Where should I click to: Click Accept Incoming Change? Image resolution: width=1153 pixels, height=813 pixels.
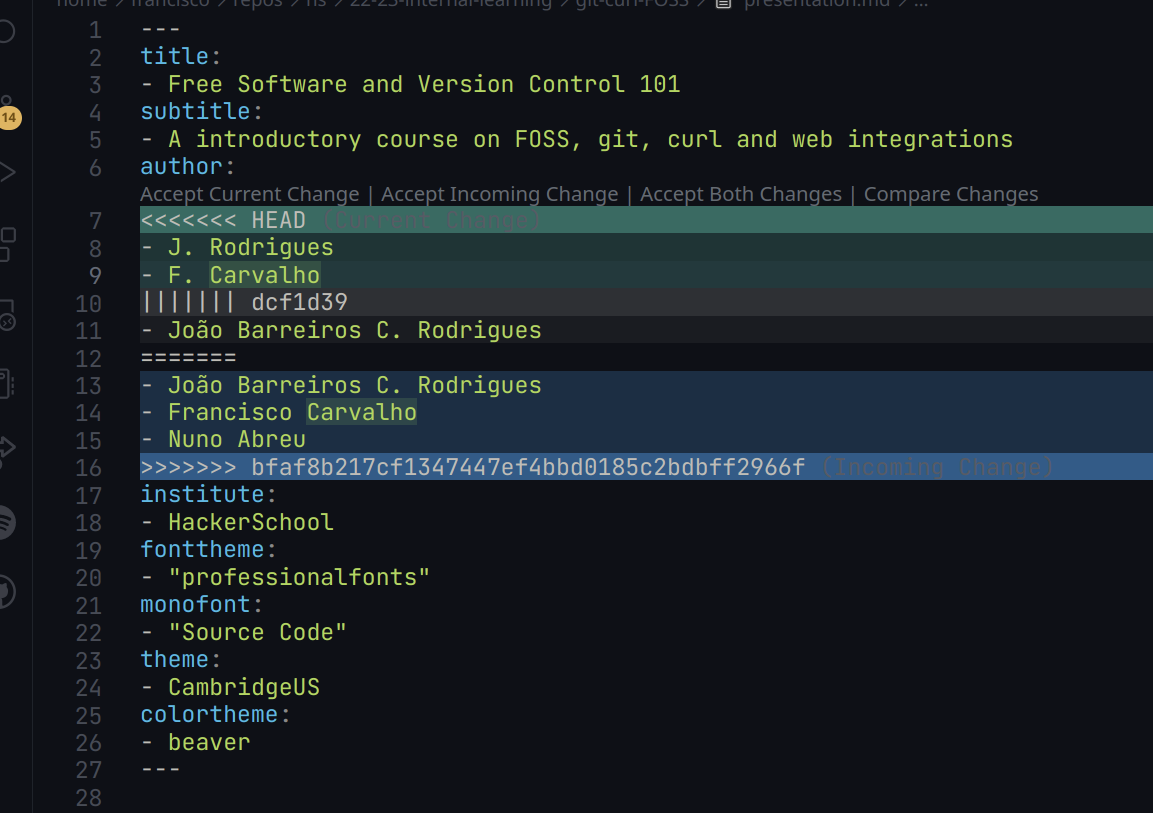pyautogui.click(x=499, y=194)
